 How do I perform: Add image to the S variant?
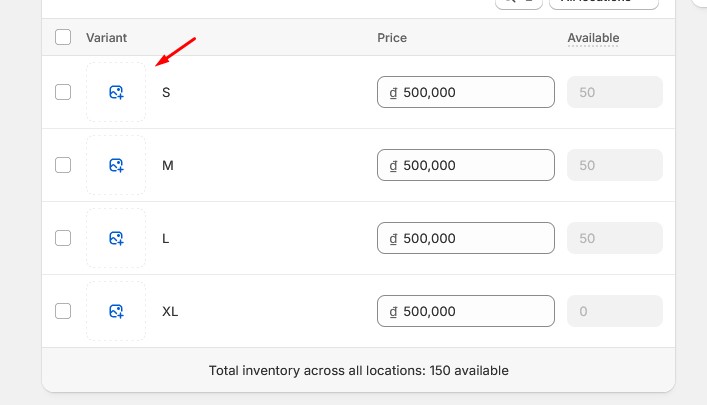click(x=116, y=92)
